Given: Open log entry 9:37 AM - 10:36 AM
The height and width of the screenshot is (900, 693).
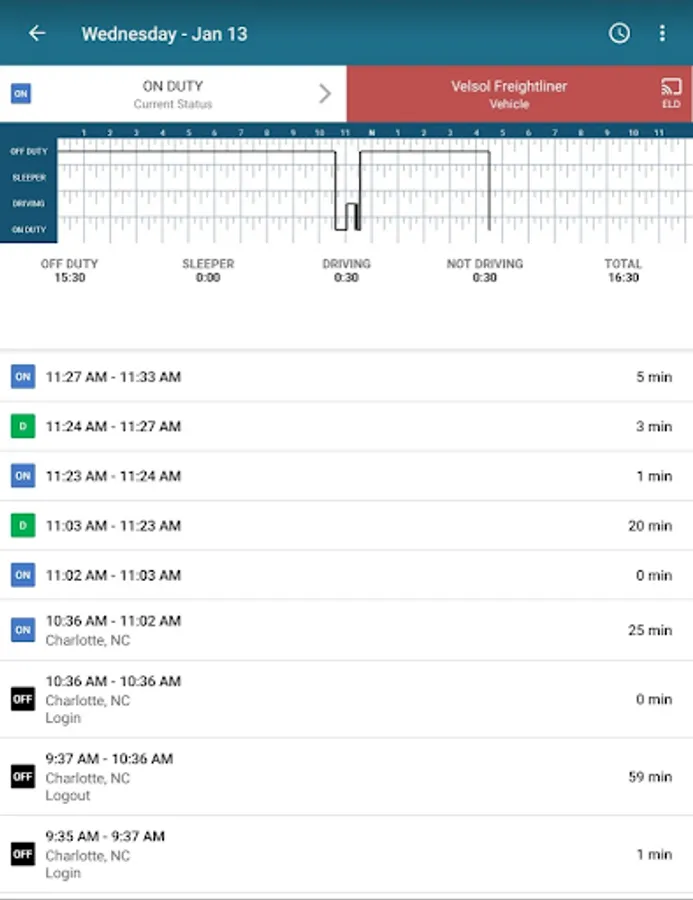Looking at the screenshot, I should 346,777.
